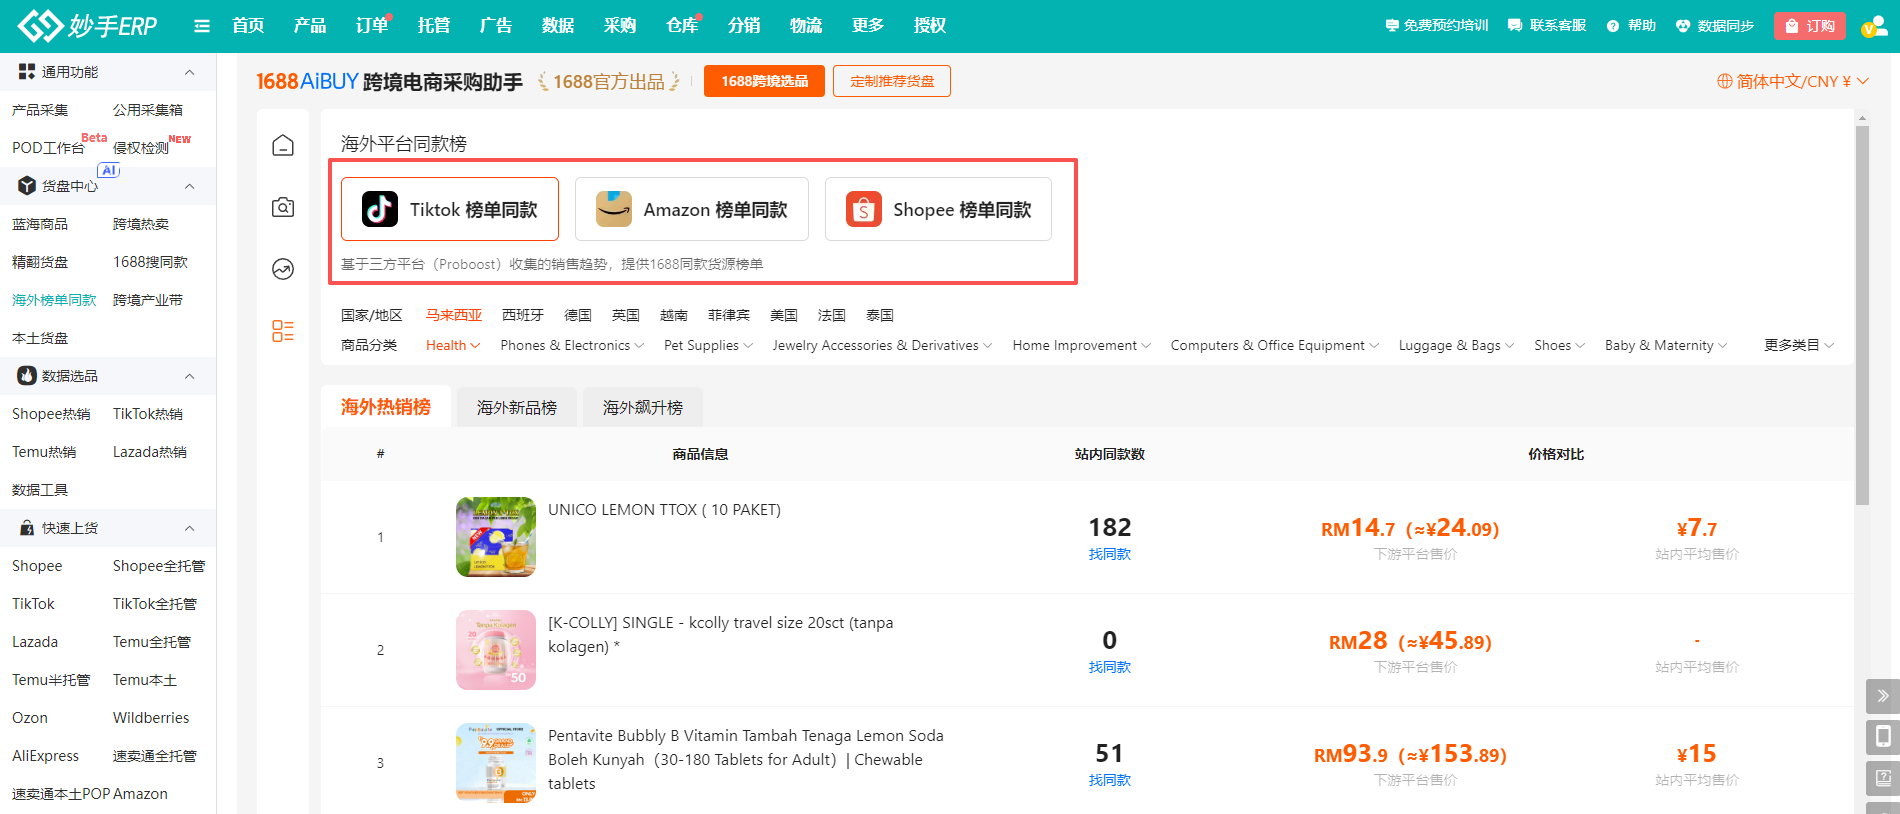Open the trend chart icon in side rail
This screenshot has height=814, width=1900.
pyautogui.click(x=283, y=269)
